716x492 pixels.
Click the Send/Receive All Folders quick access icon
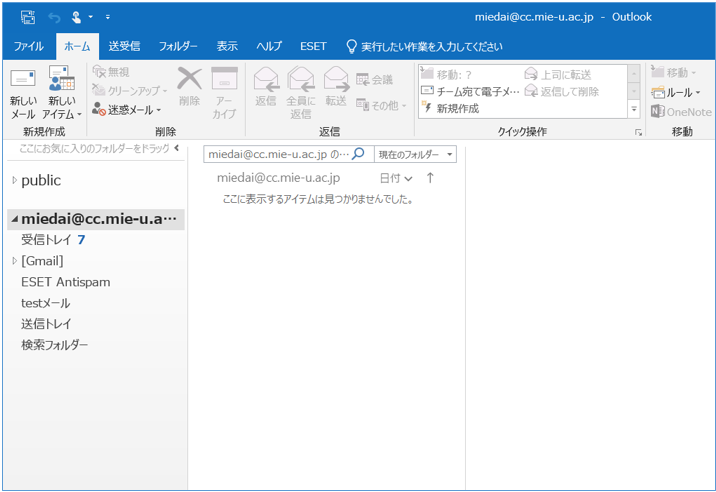click(28, 17)
